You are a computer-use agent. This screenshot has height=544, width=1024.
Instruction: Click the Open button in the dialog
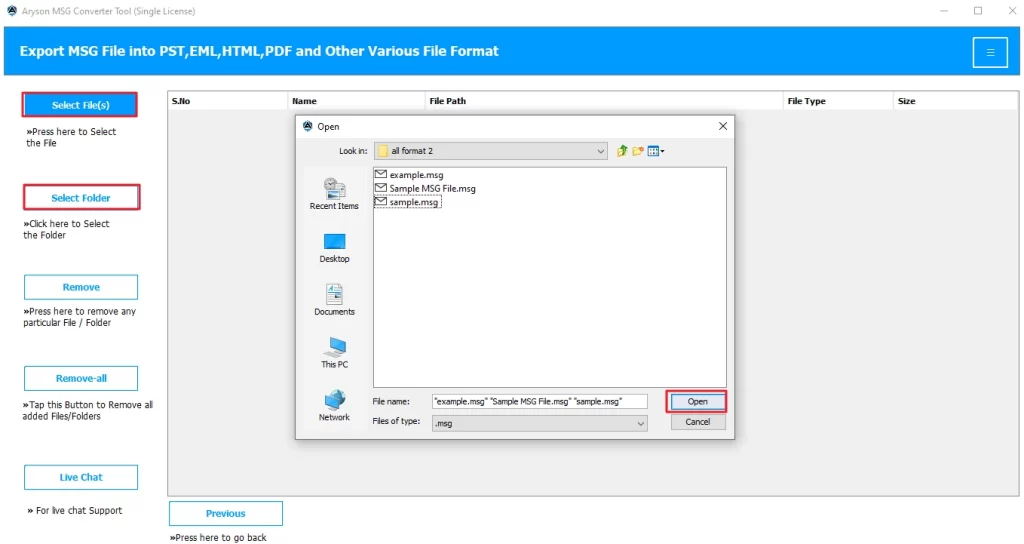[697, 402]
